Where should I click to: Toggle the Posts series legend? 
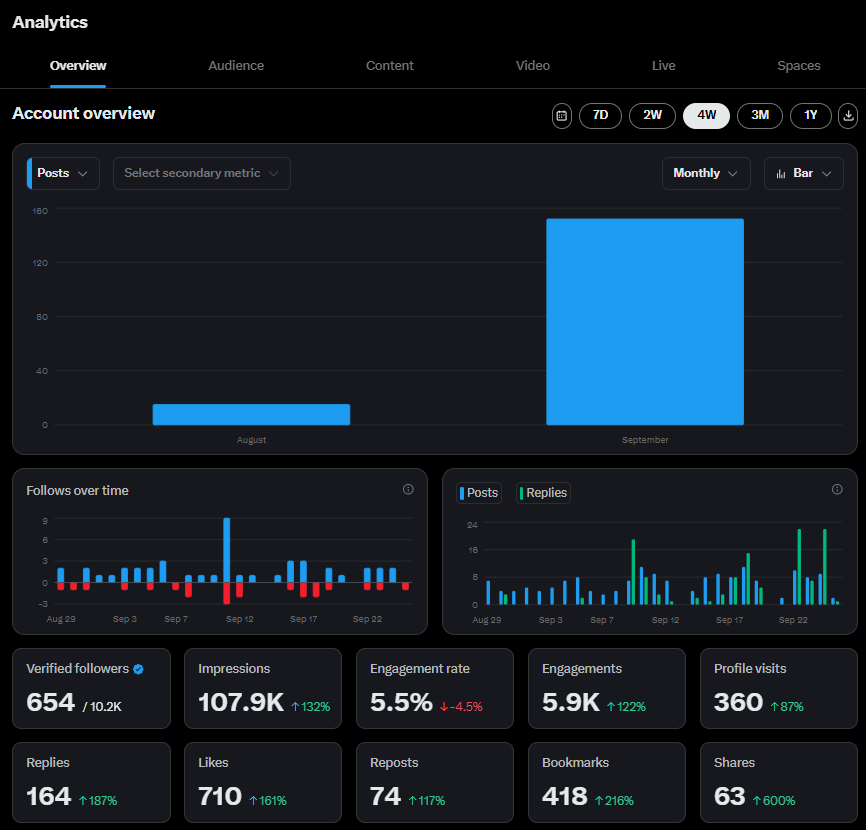pos(478,493)
